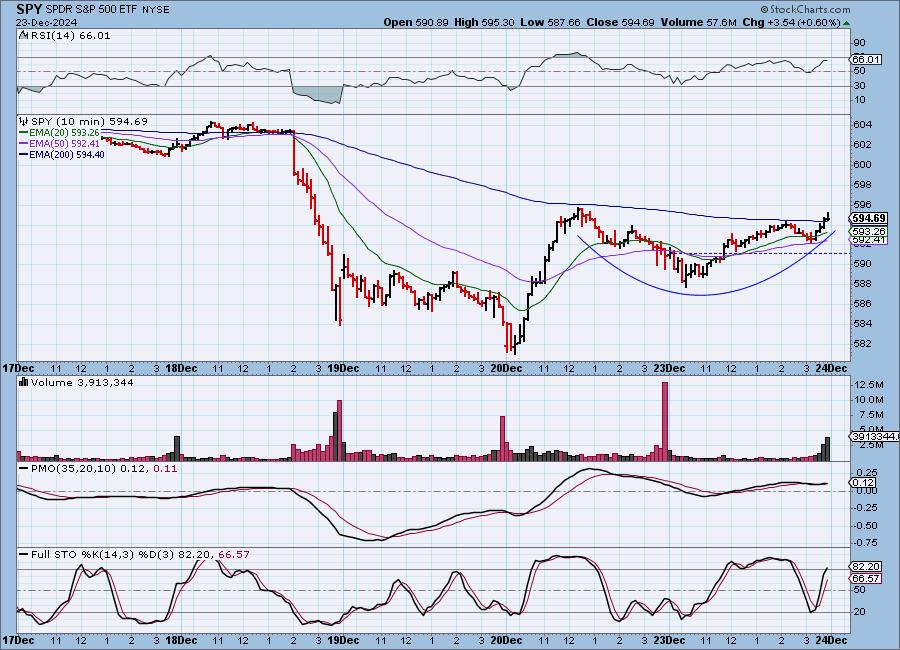Click the 20 stochastic axis label
This screenshot has width=900, height=650.
tap(859, 612)
